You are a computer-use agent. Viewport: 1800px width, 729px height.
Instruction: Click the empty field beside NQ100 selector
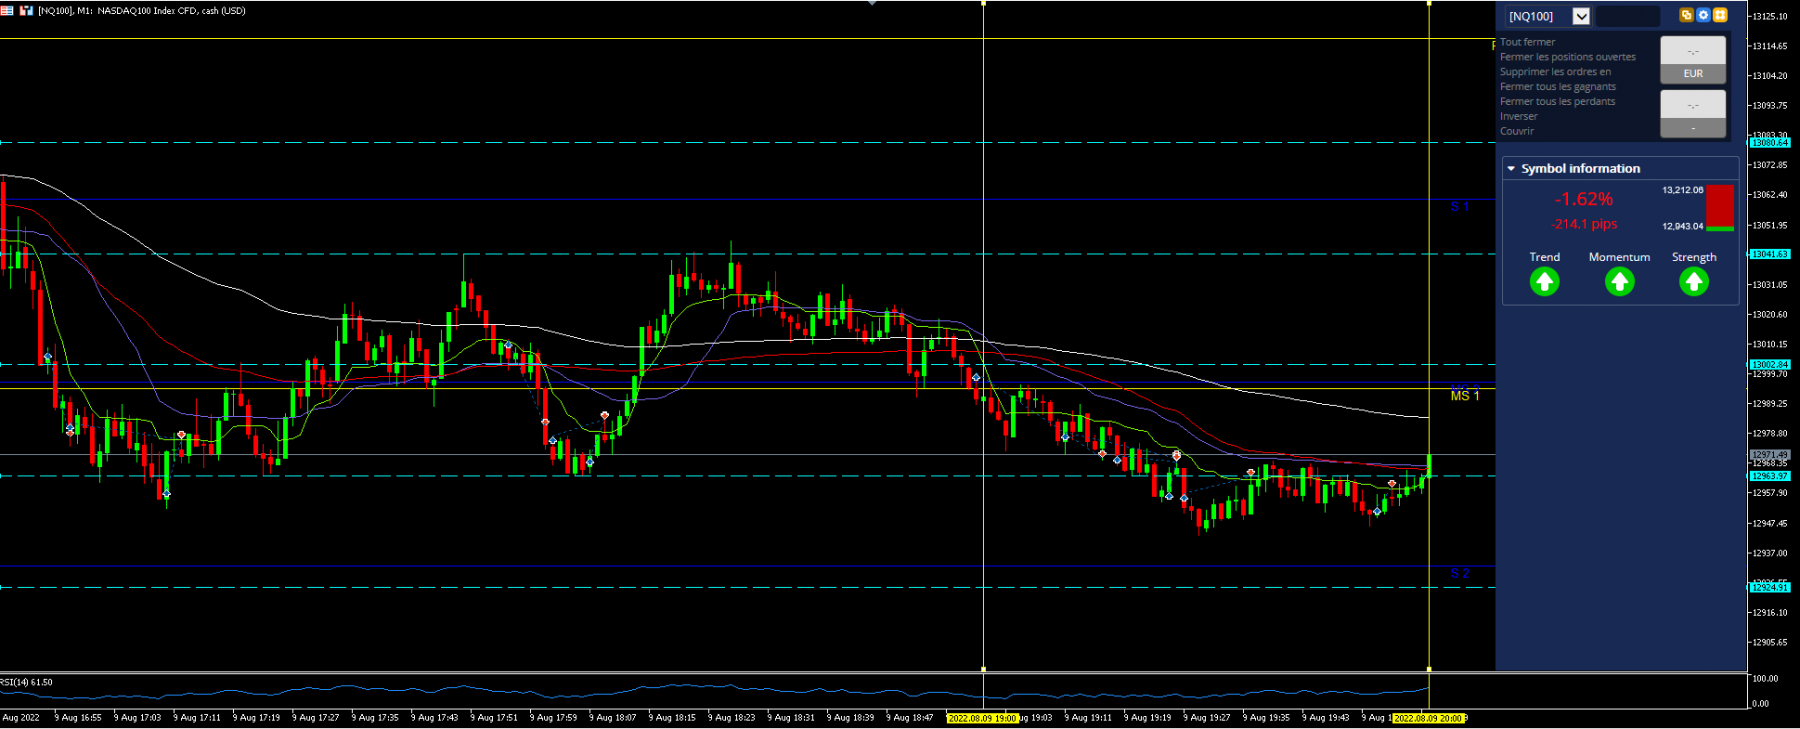click(x=1627, y=16)
